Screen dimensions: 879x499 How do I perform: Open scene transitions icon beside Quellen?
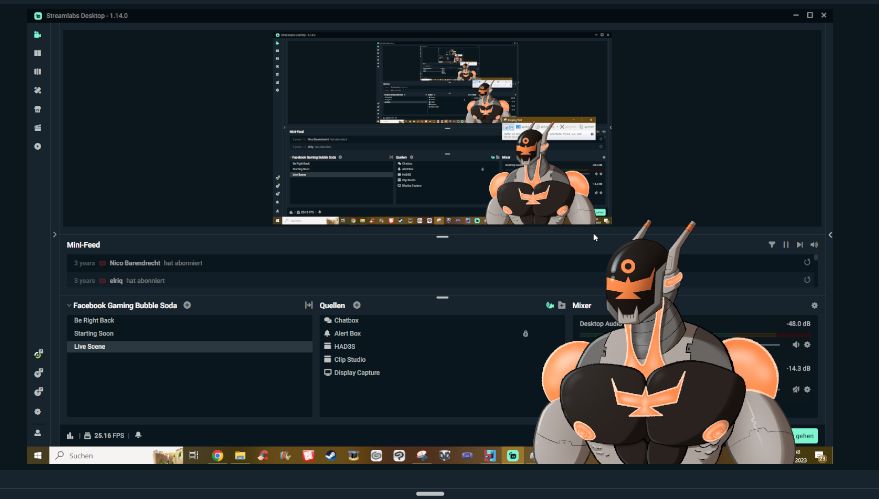(x=308, y=305)
